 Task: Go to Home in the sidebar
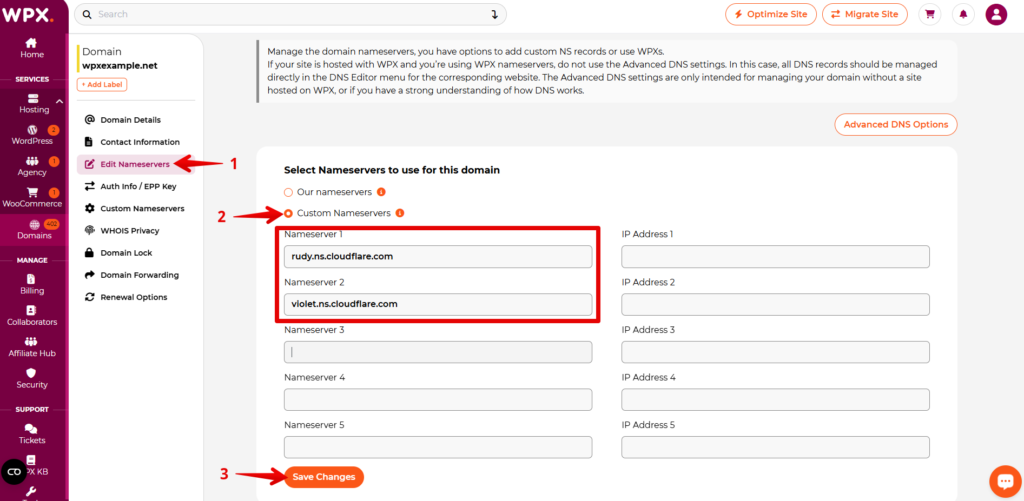coord(33,48)
